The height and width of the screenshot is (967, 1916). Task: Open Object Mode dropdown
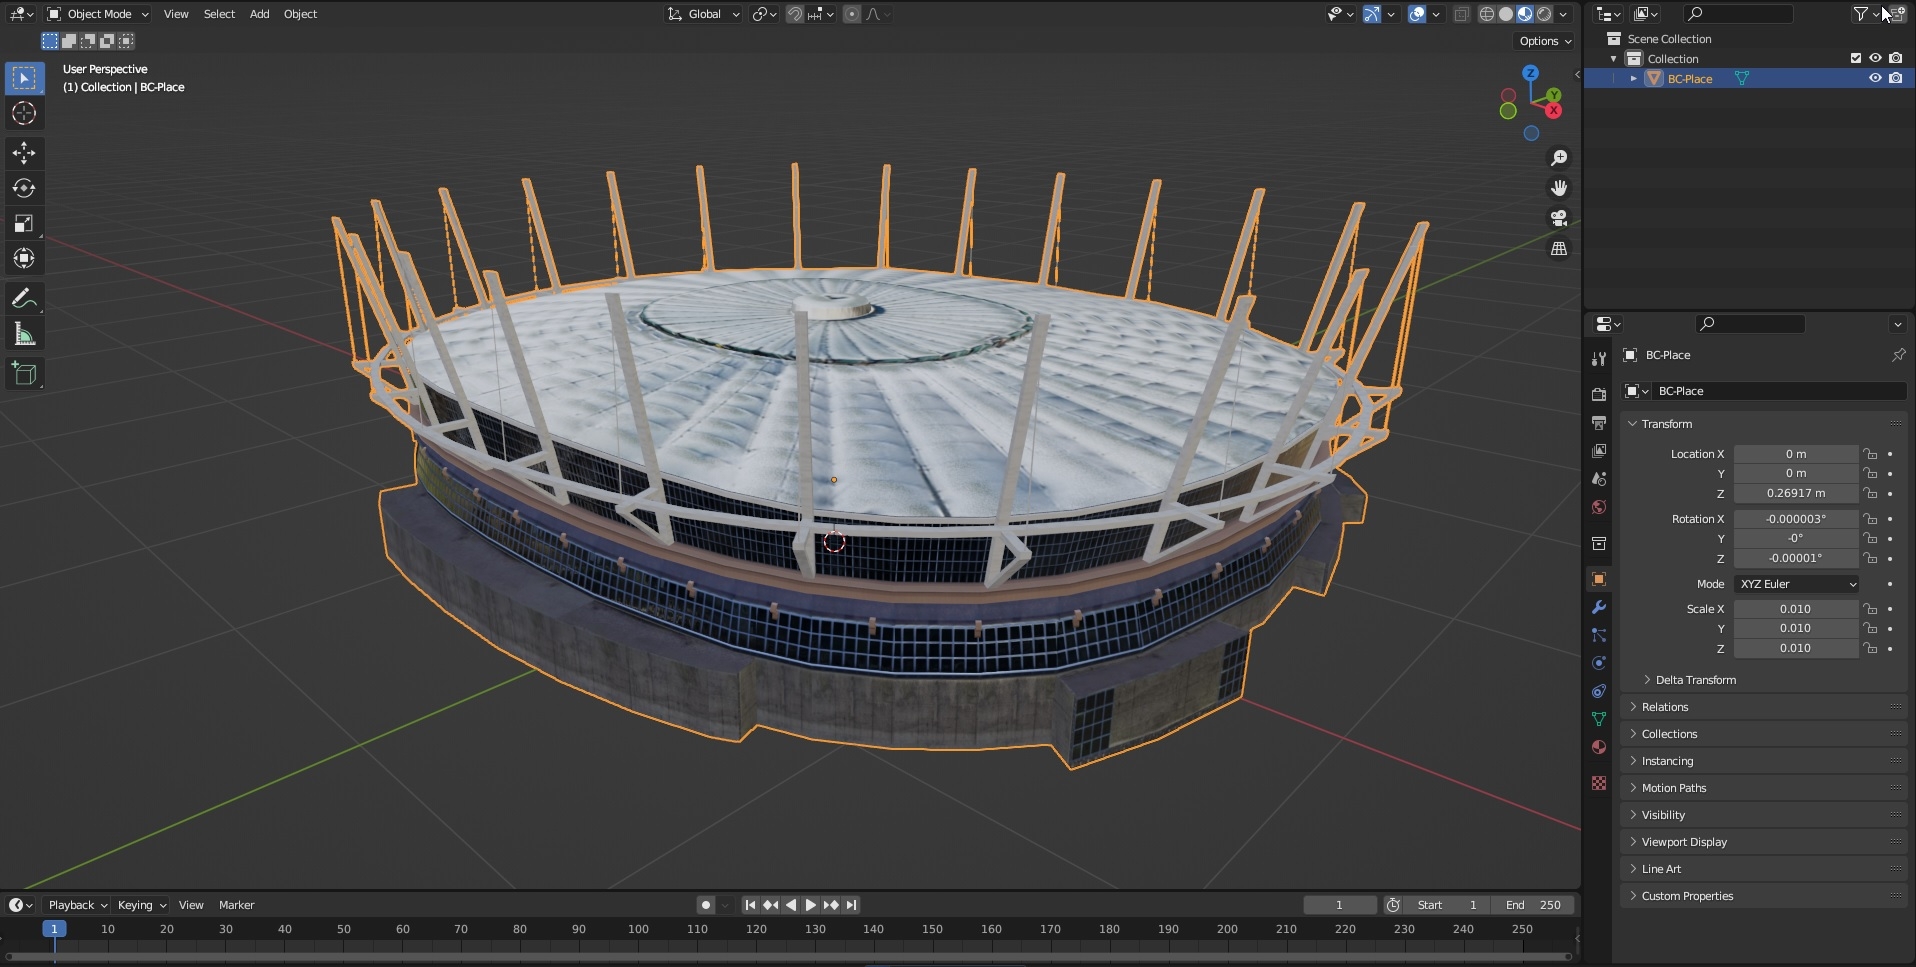(98, 14)
